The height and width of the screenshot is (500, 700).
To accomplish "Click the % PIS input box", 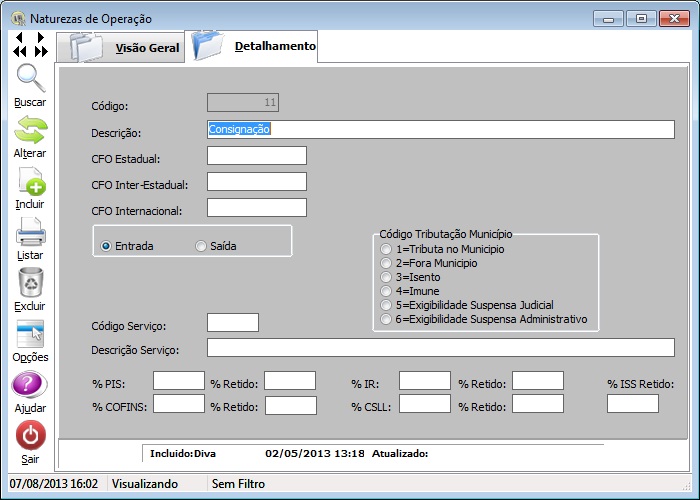I will click(178, 380).
